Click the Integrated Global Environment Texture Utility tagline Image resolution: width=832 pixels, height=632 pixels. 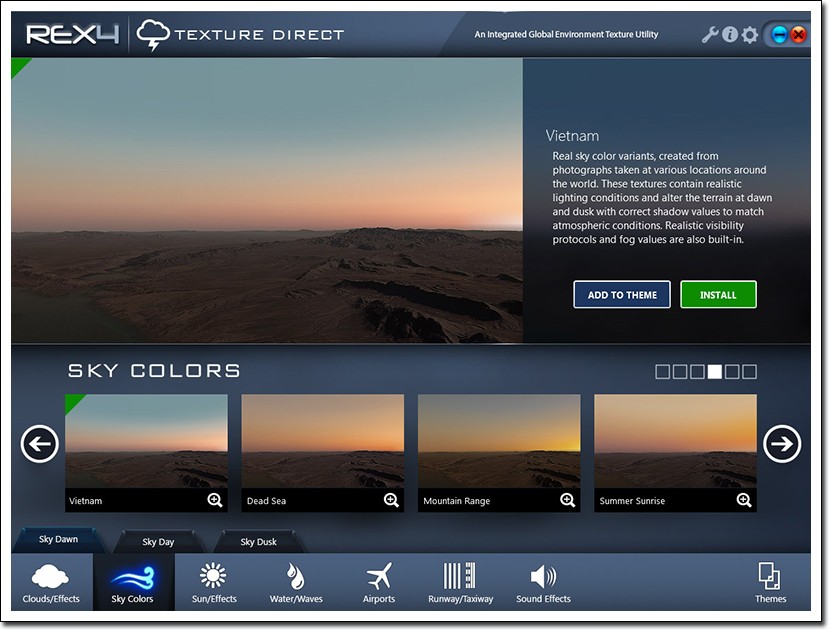tap(566, 34)
